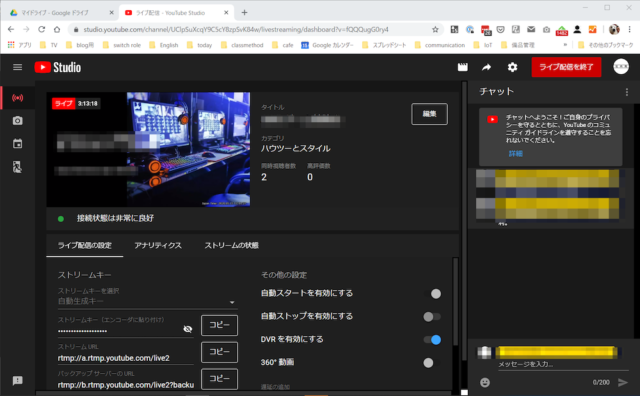640x396 pixels.
Task: Open the YouTube Studio hamburger menu
Action: pos(18,67)
